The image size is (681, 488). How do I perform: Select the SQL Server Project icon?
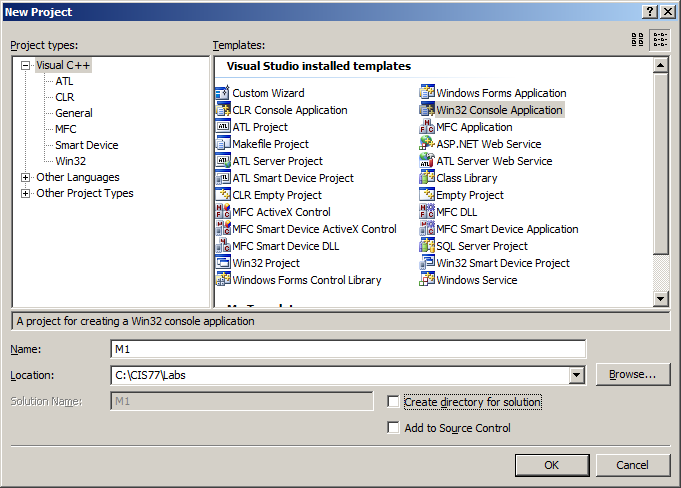tap(427, 246)
